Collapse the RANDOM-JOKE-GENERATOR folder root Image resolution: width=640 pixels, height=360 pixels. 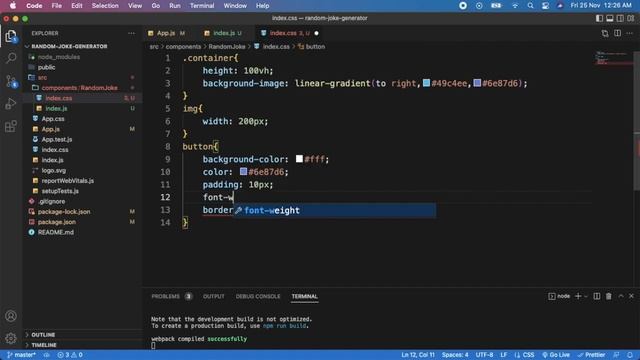tap(69, 47)
